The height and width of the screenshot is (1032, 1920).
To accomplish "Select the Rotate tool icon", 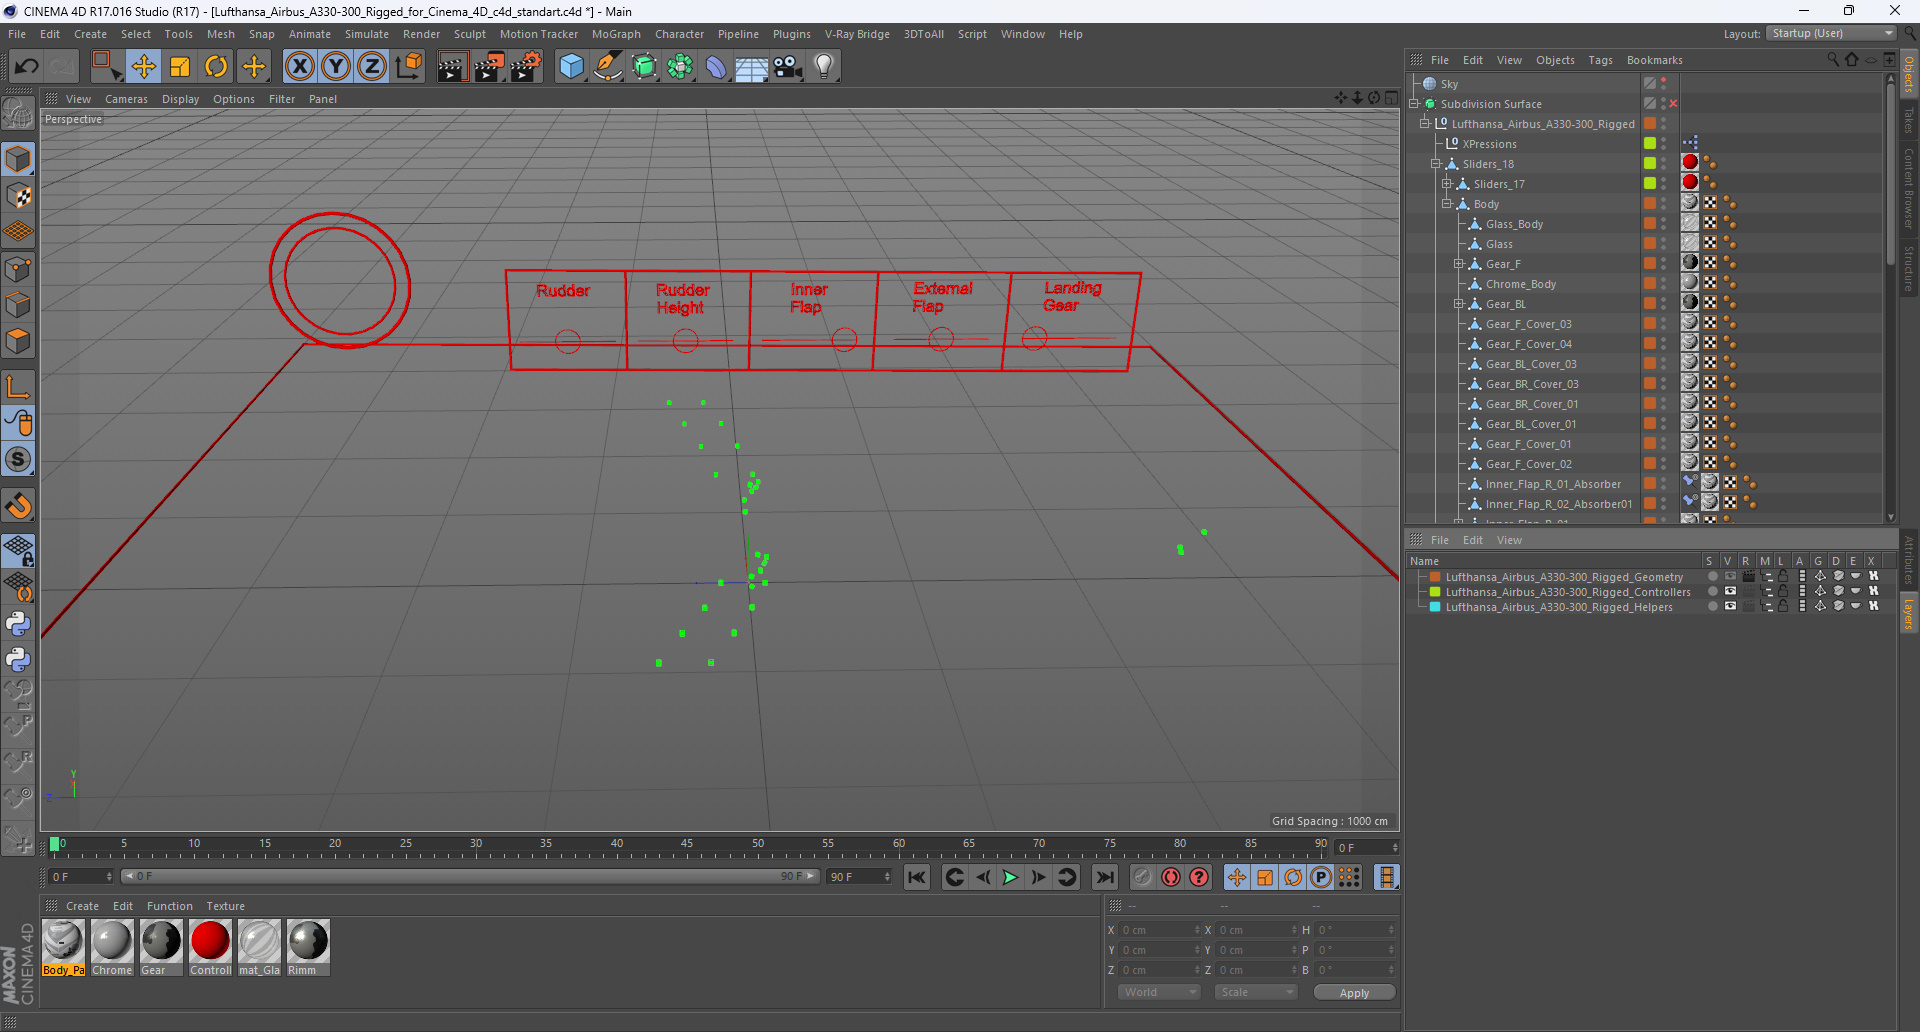I will pos(216,67).
